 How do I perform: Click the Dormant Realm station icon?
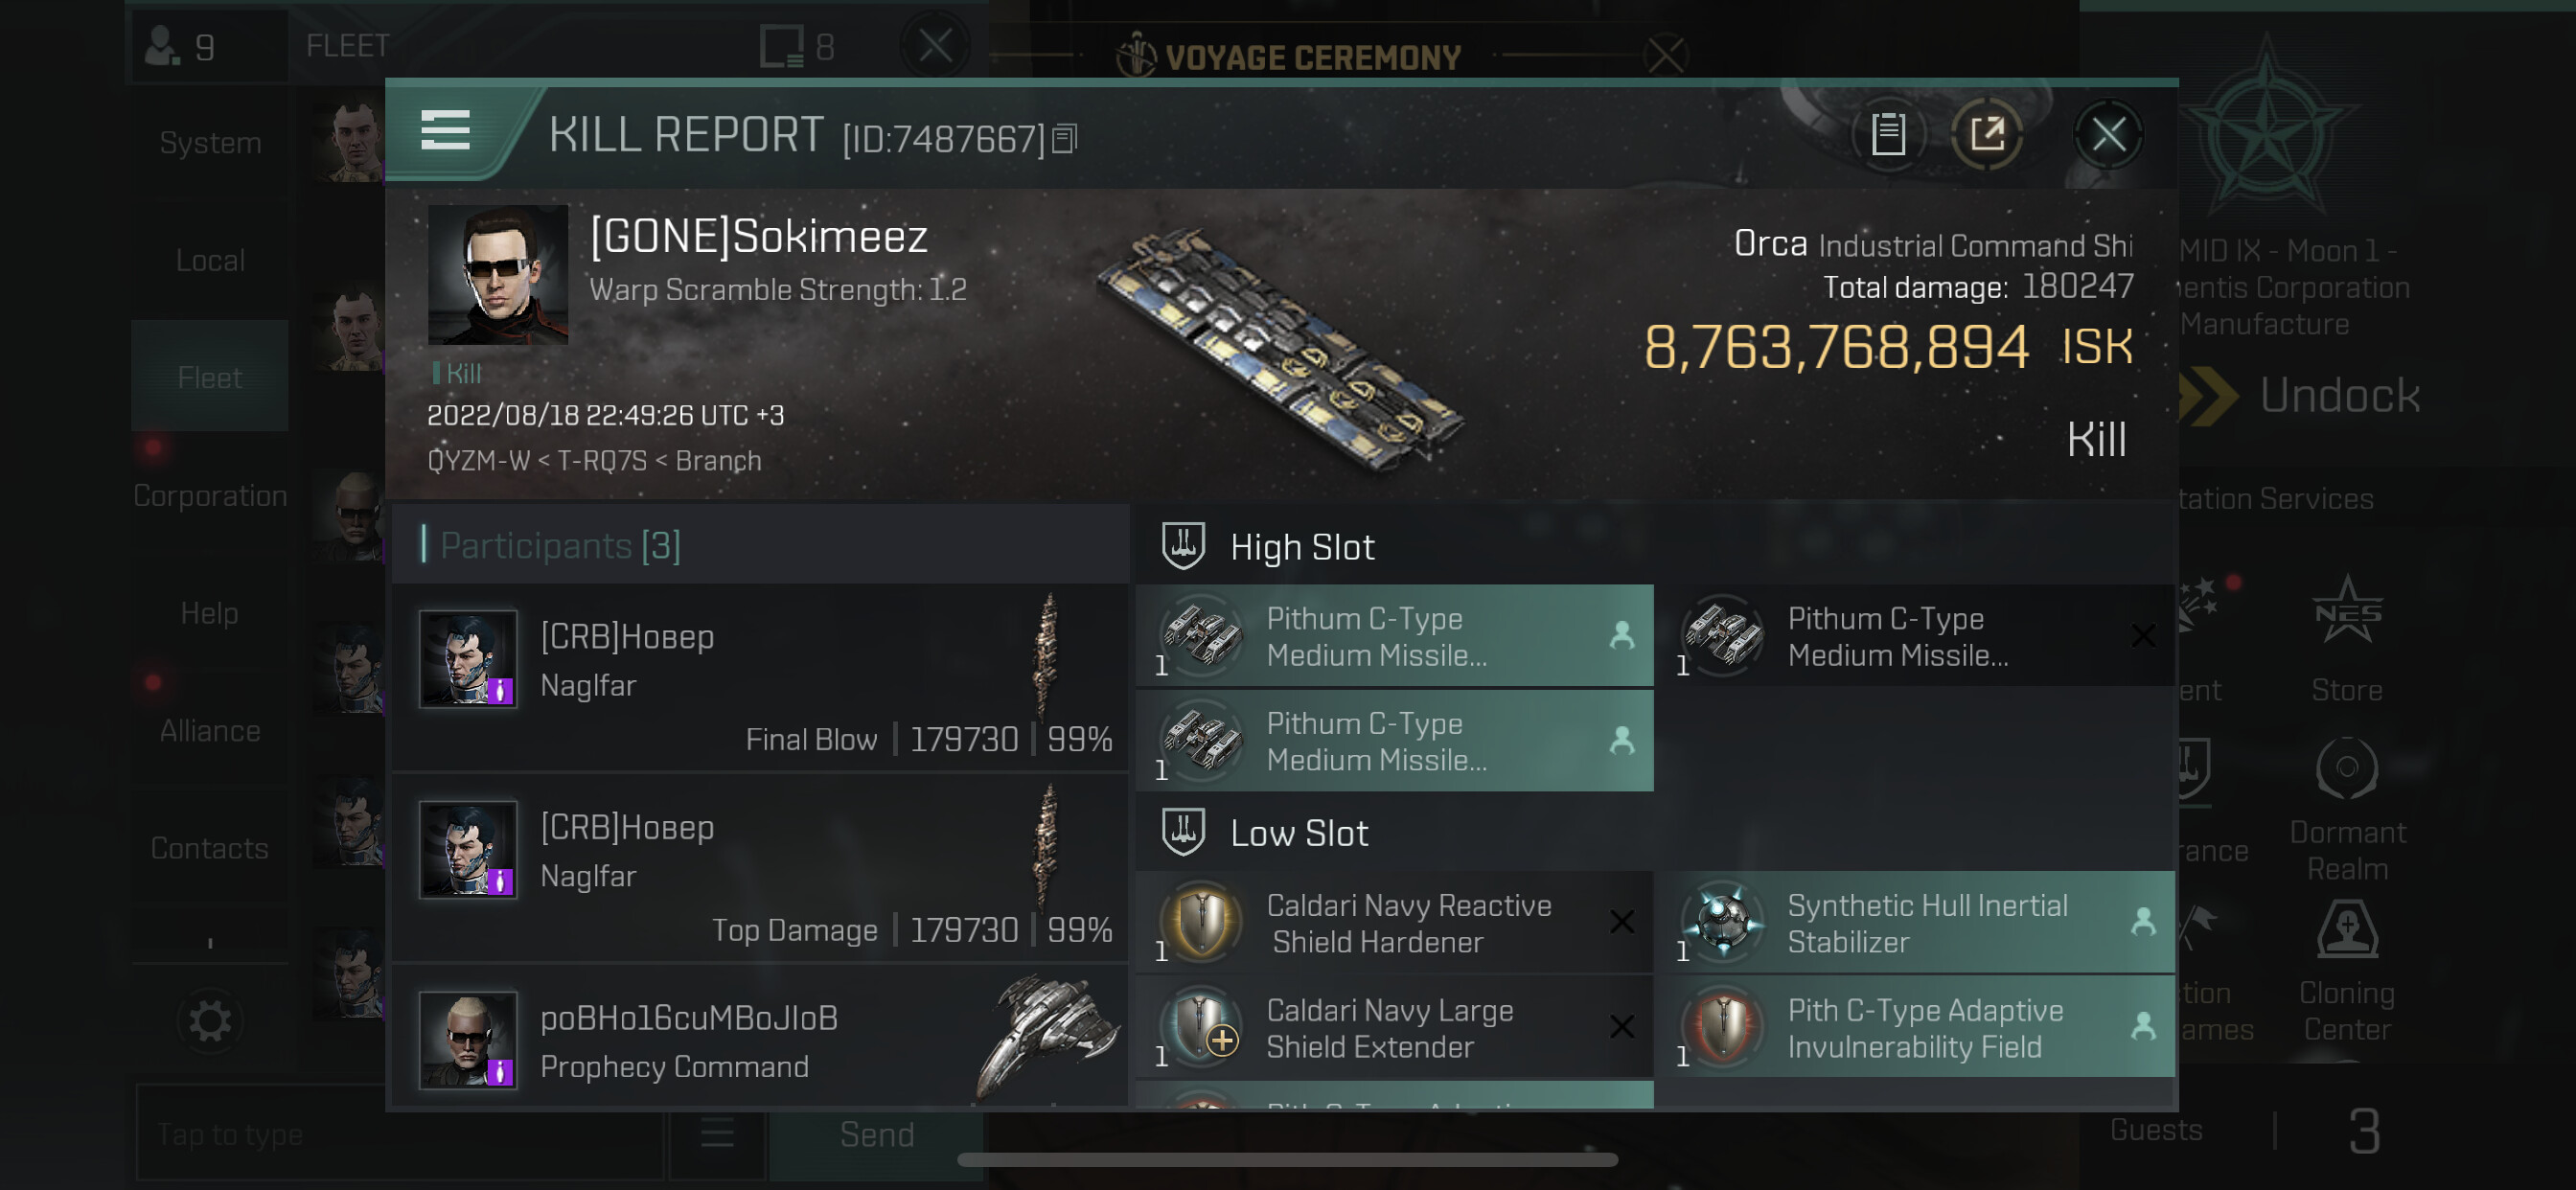[2346, 768]
